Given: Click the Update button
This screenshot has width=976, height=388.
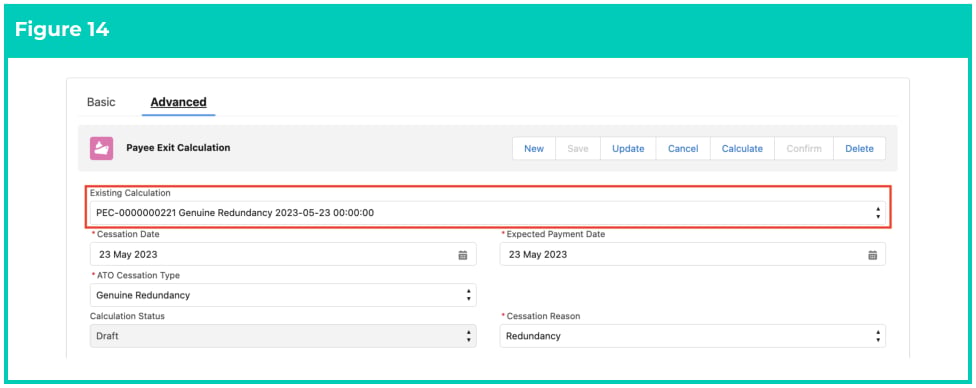Looking at the screenshot, I should (x=628, y=149).
